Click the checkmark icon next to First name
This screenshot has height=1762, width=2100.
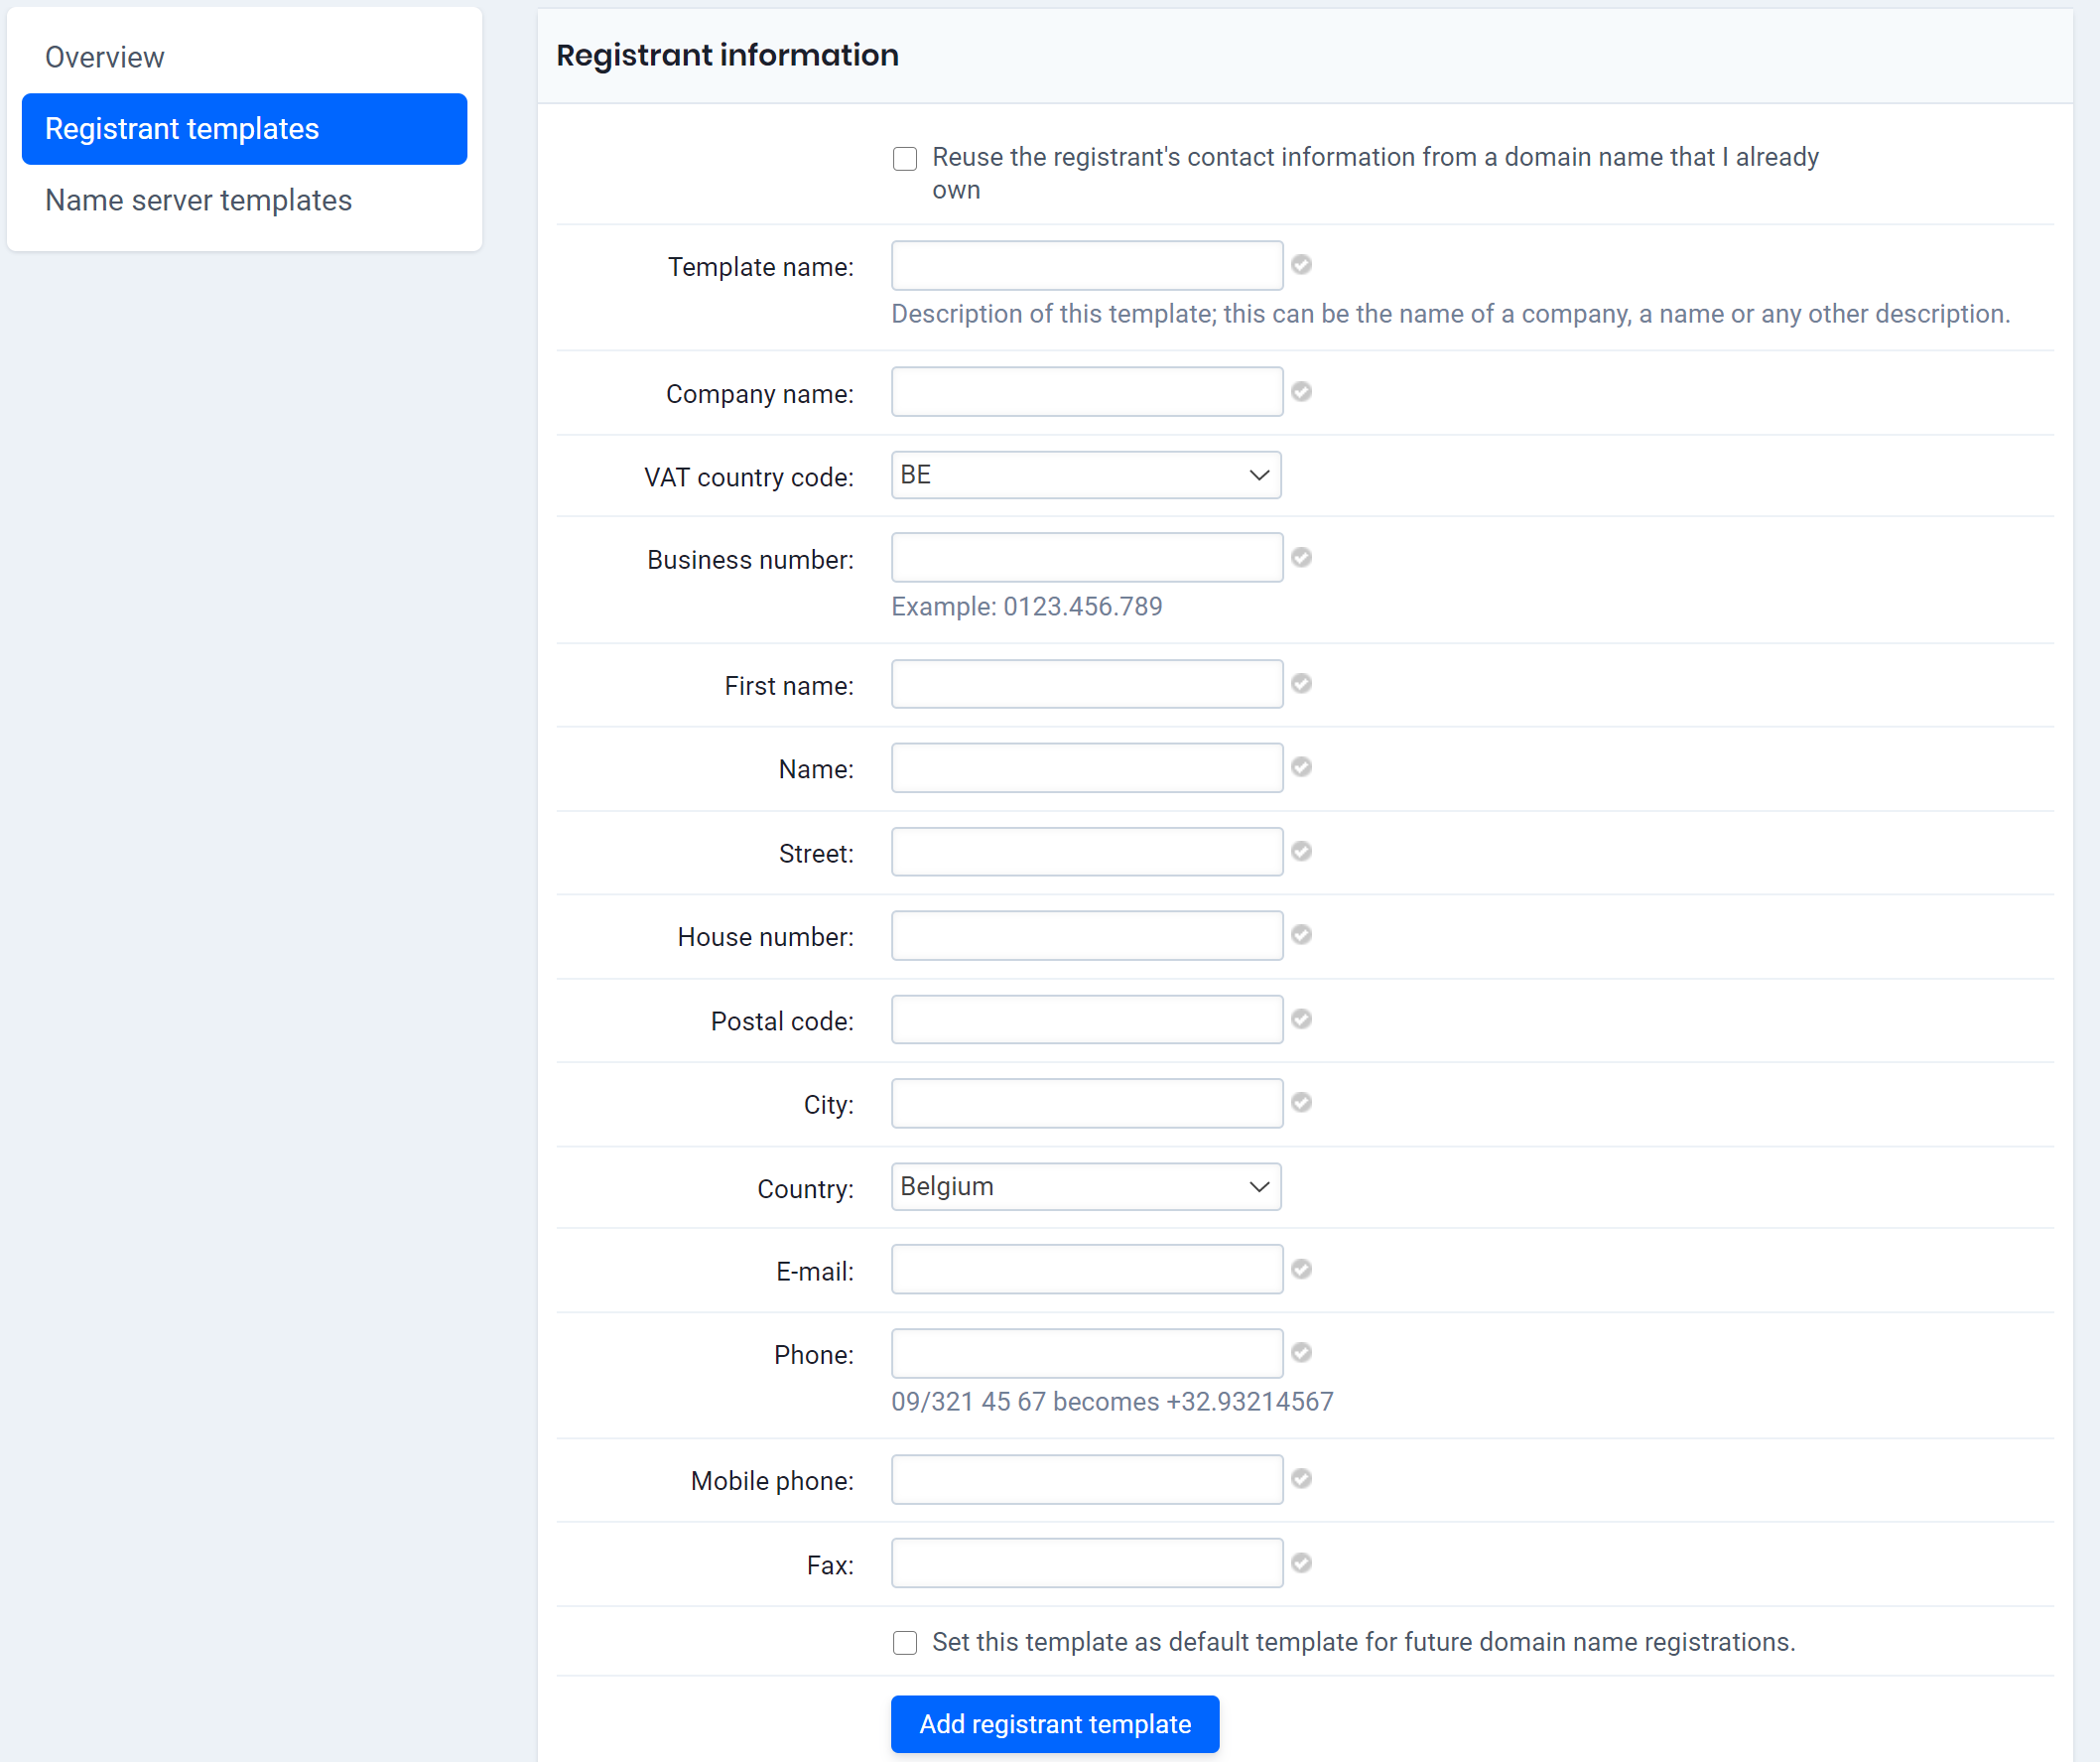[1301, 684]
